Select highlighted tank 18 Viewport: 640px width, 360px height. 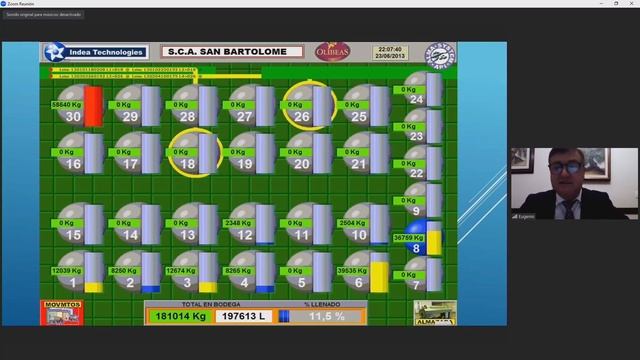click(195, 153)
